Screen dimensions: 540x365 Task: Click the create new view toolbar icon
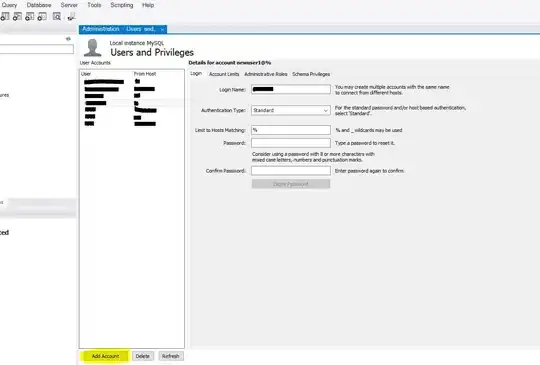pos(17,17)
